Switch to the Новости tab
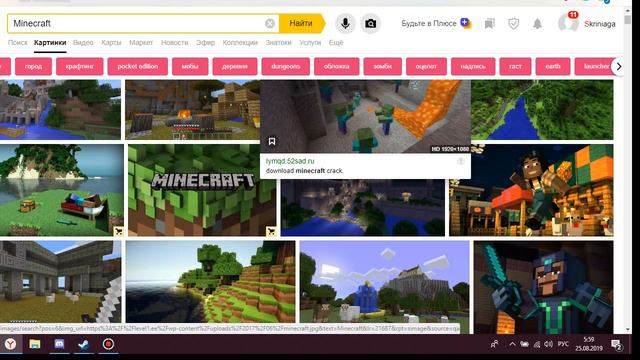Viewport: 640px width, 360px height. (x=174, y=42)
